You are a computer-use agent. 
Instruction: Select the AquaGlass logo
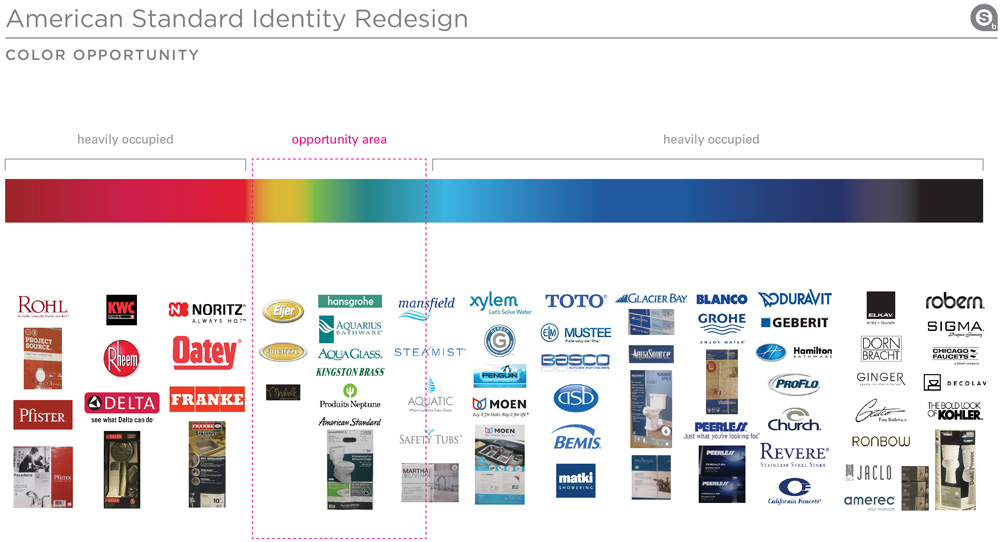pos(350,354)
